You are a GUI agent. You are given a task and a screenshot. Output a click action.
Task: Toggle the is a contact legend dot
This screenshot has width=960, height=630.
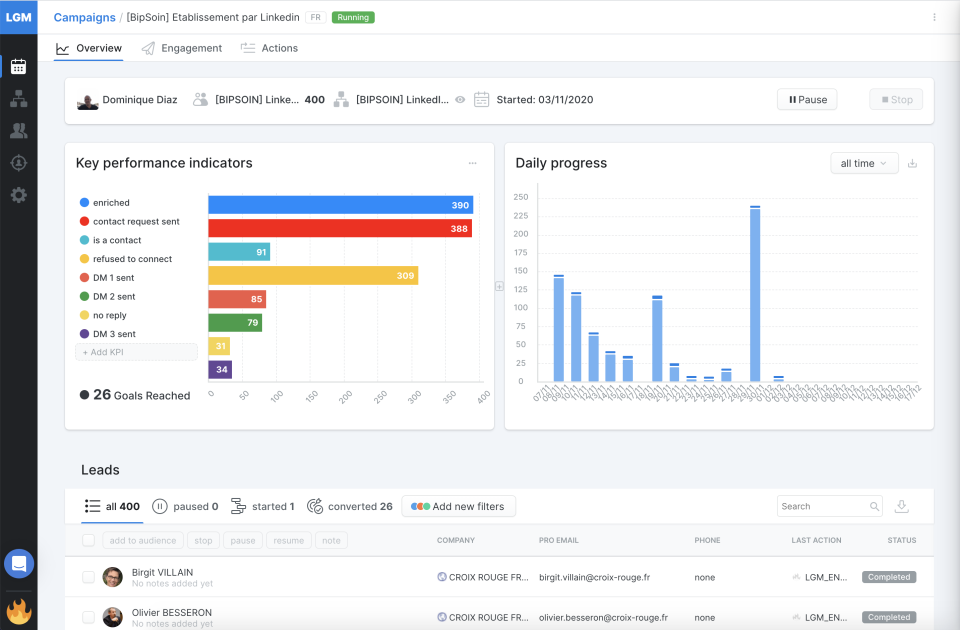pyautogui.click(x=84, y=240)
